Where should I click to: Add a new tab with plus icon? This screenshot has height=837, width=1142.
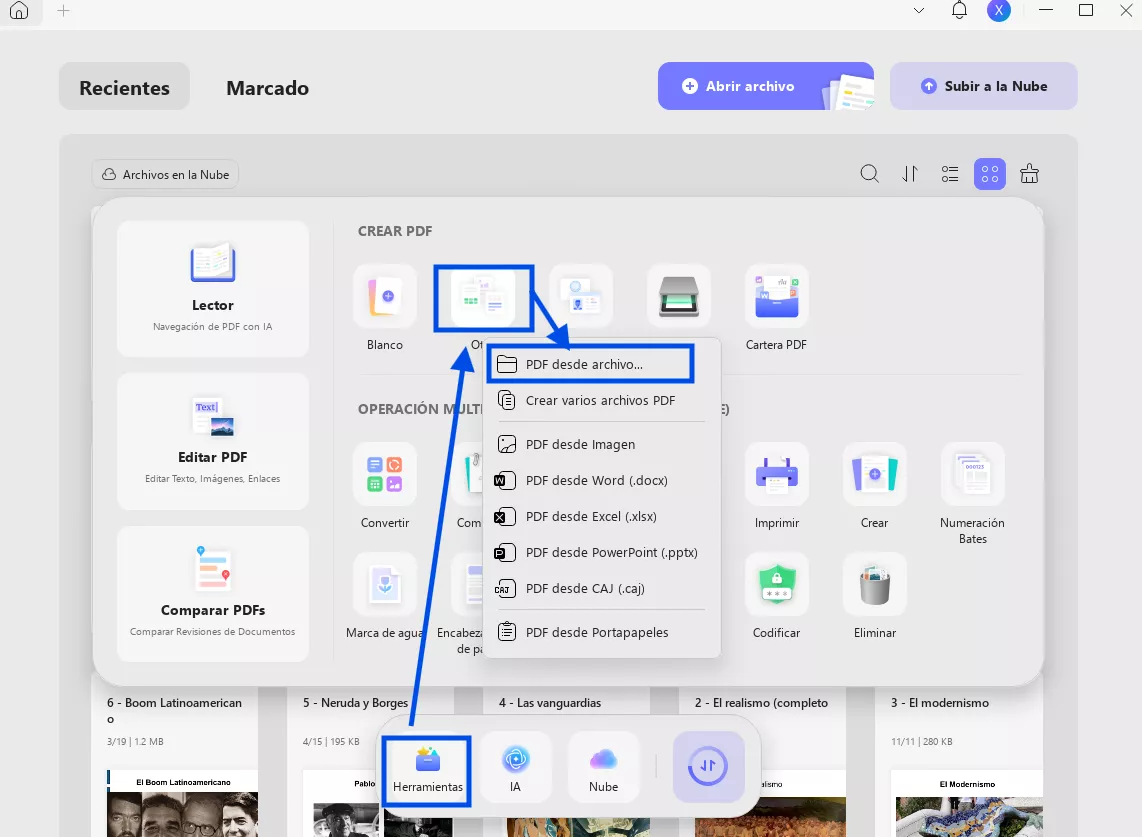[63, 11]
